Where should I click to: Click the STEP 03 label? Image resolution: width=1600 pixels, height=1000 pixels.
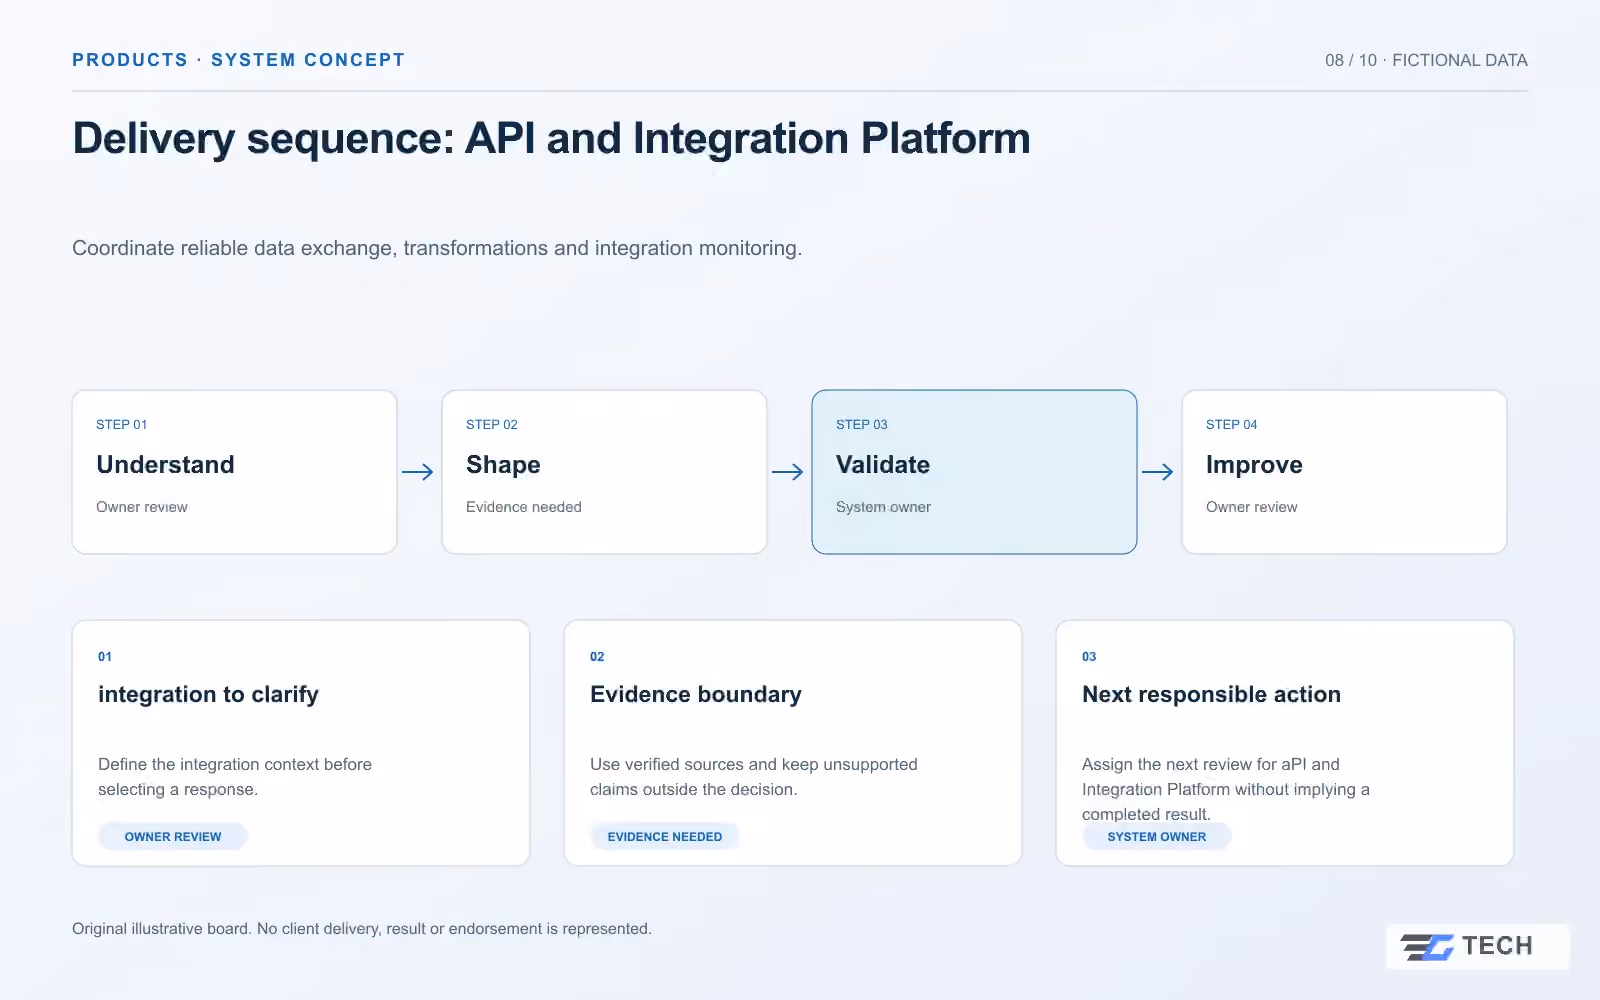(x=862, y=425)
